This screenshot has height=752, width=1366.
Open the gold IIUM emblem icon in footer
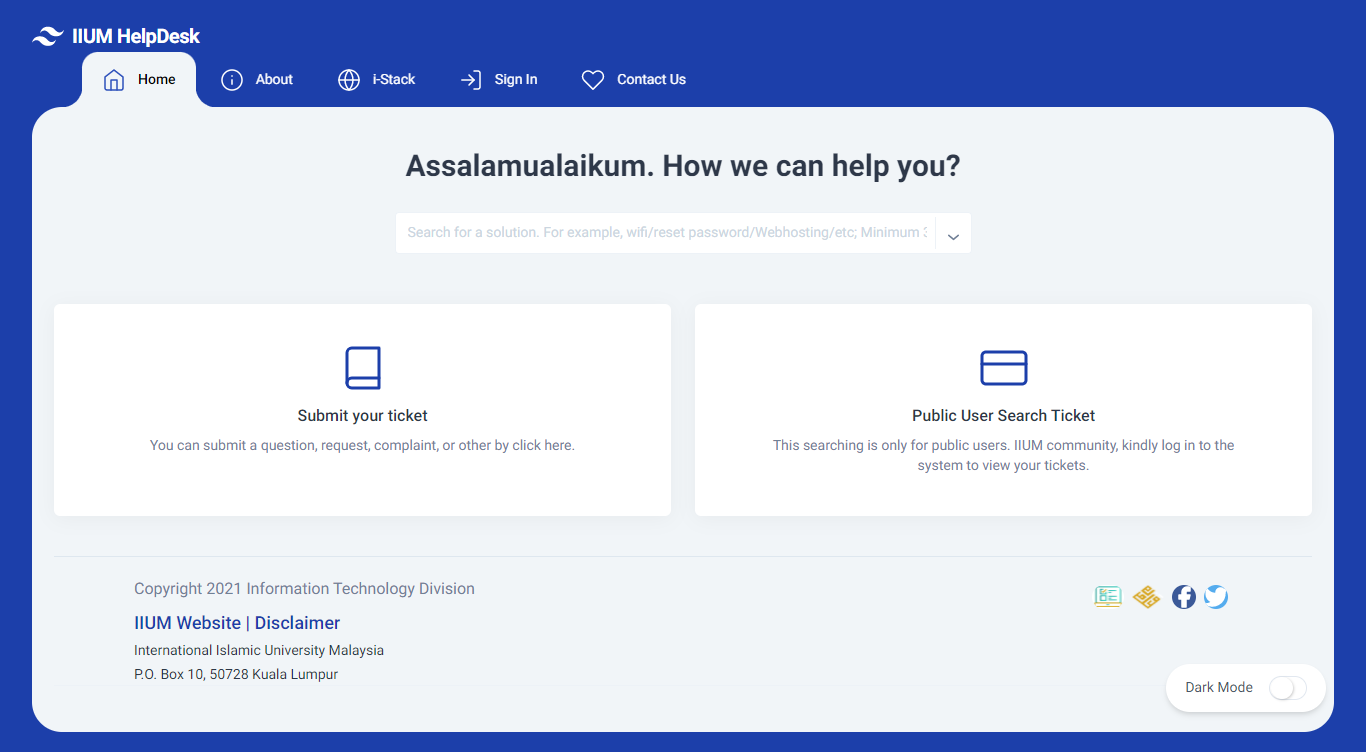[x=1146, y=597]
